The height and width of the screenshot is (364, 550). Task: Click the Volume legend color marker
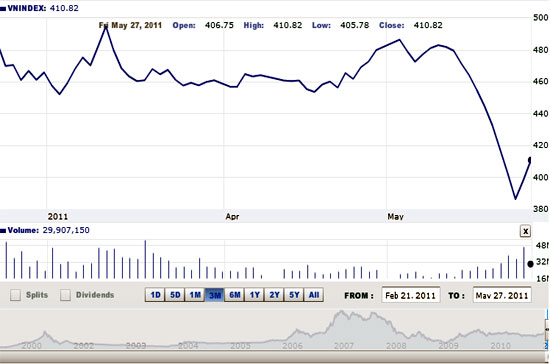[3, 231]
